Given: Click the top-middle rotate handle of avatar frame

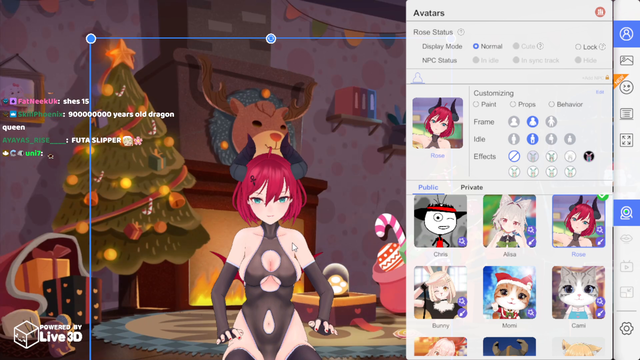Looking at the screenshot, I should click(x=271, y=38).
